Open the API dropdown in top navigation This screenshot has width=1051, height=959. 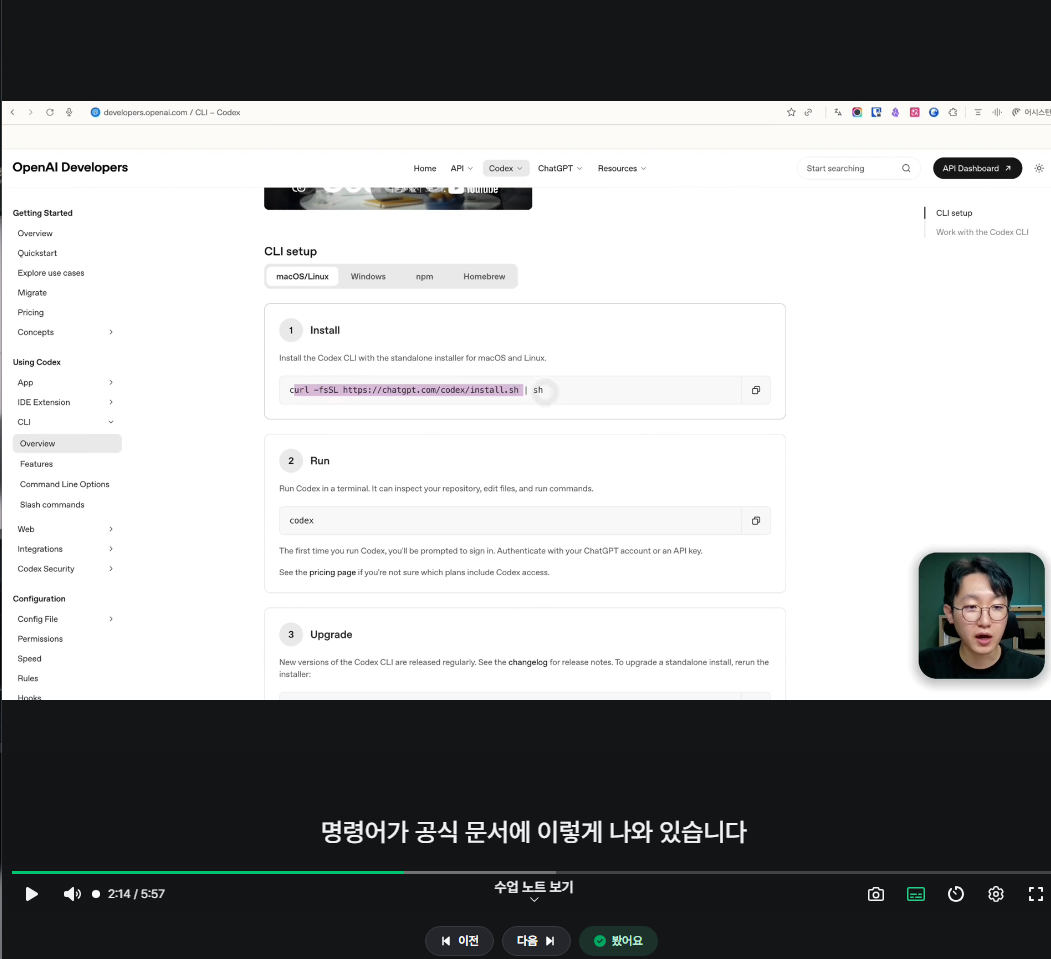pyautogui.click(x=462, y=168)
